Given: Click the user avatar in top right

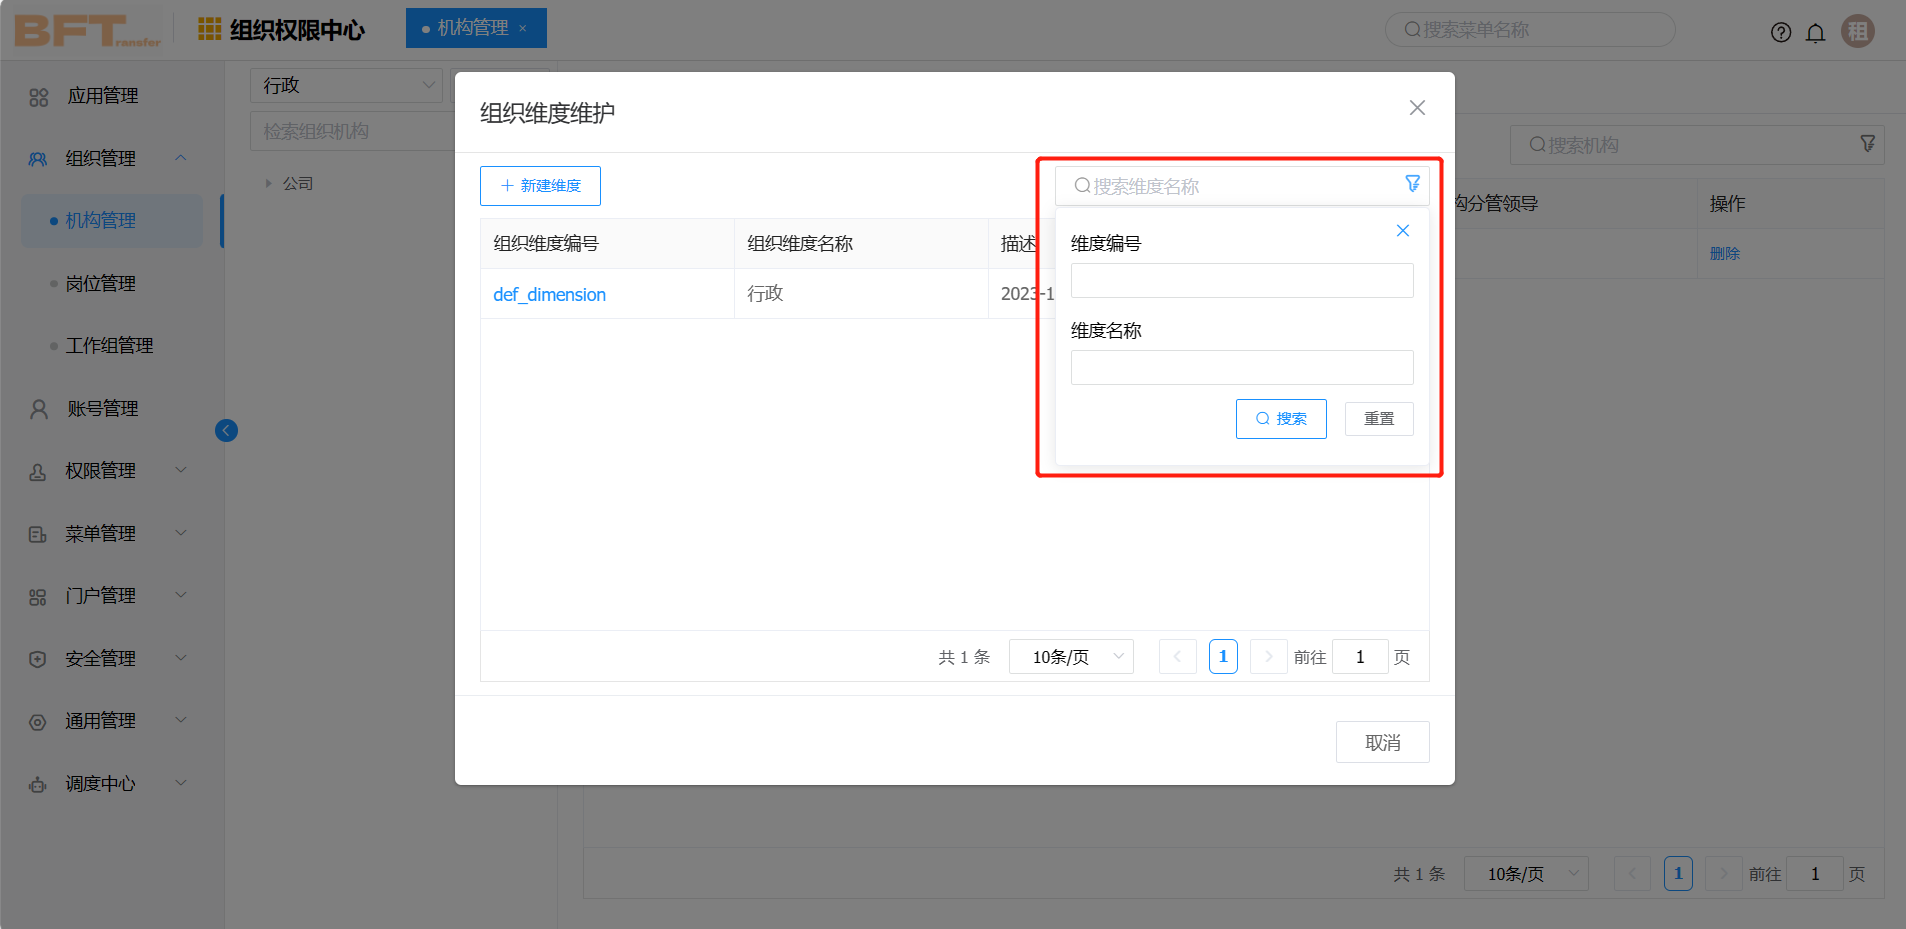Looking at the screenshot, I should tap(1857, 30).
